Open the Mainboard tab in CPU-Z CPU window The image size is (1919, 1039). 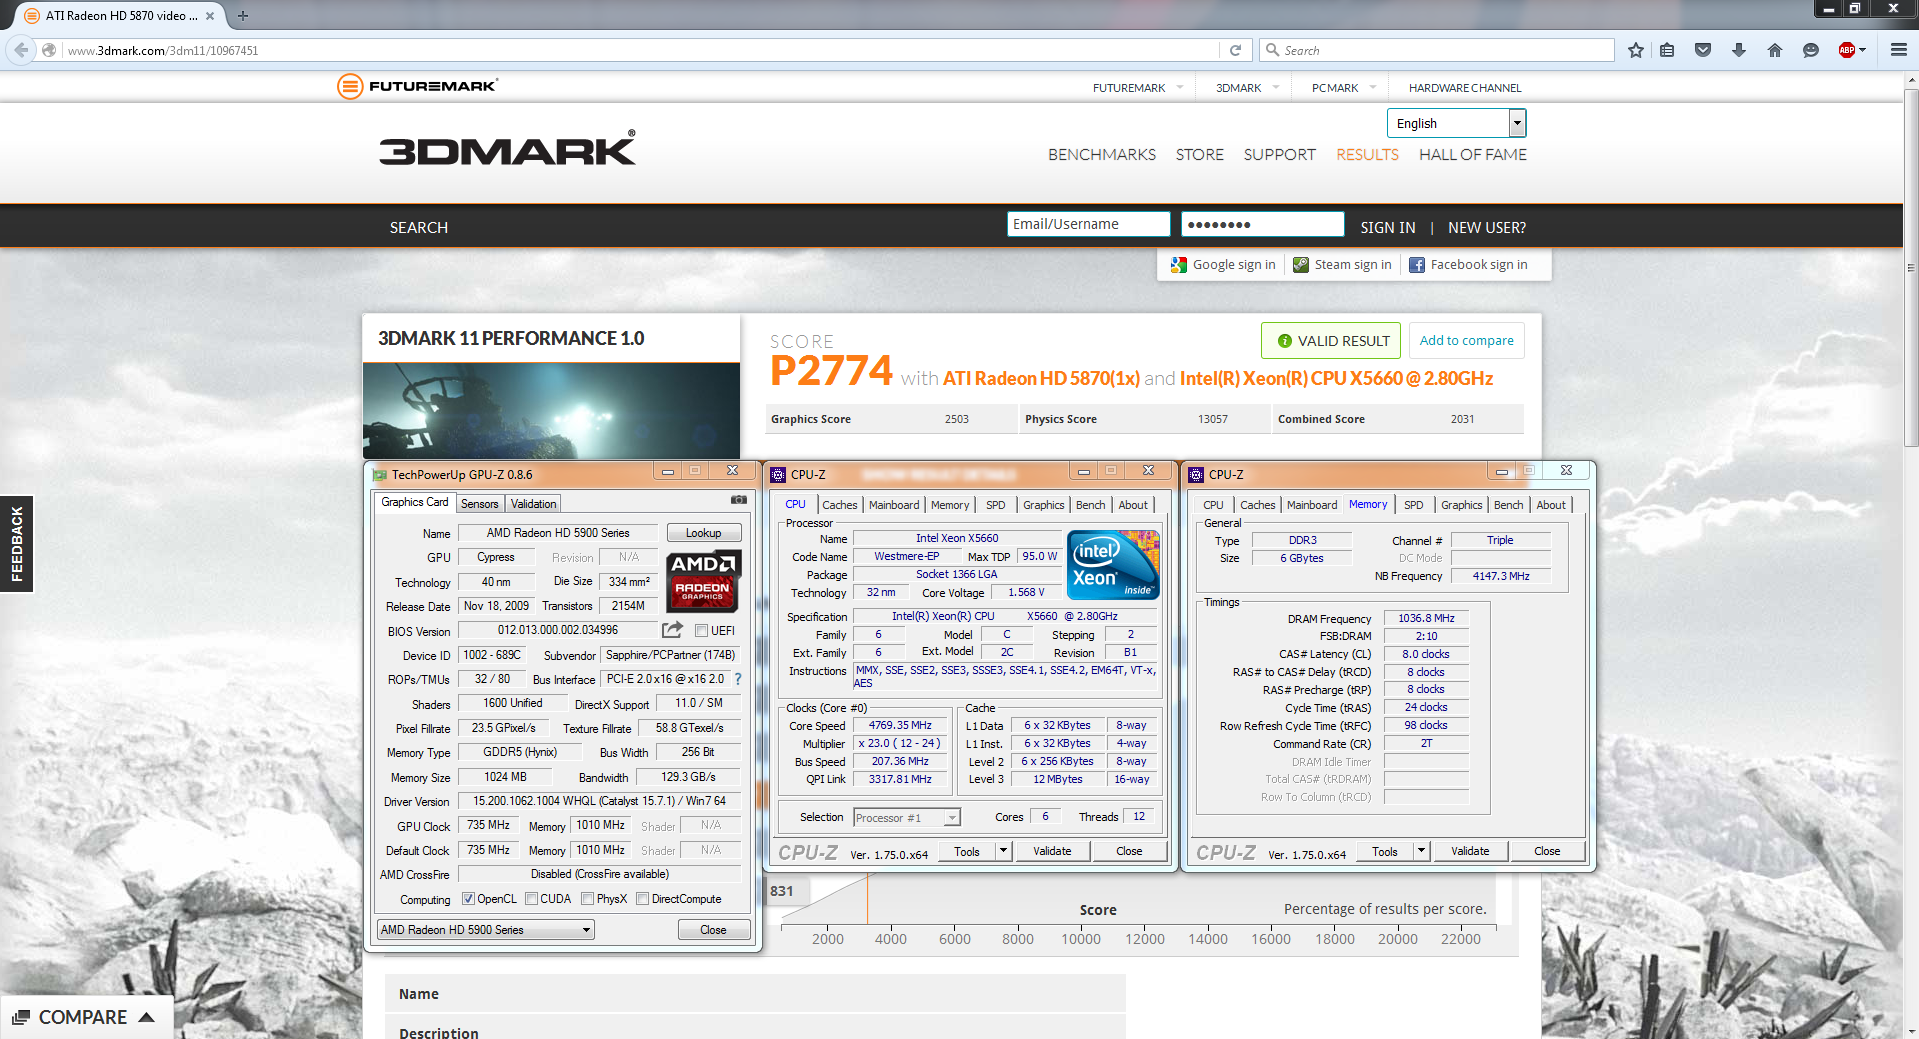[894, 505]
